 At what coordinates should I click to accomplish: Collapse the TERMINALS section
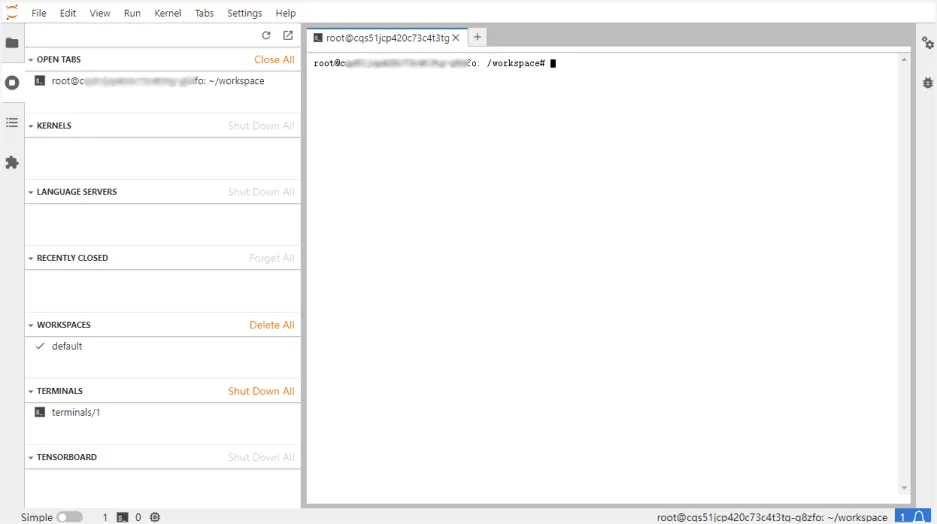pyautogui.click(x=30, y=391)
